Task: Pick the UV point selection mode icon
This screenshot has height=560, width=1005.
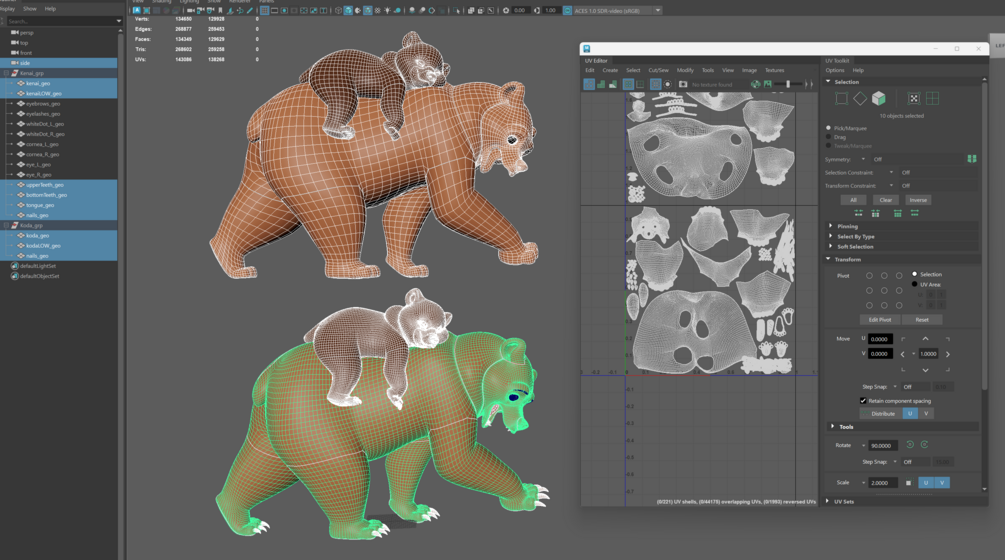Action: [x=914, y=98]
